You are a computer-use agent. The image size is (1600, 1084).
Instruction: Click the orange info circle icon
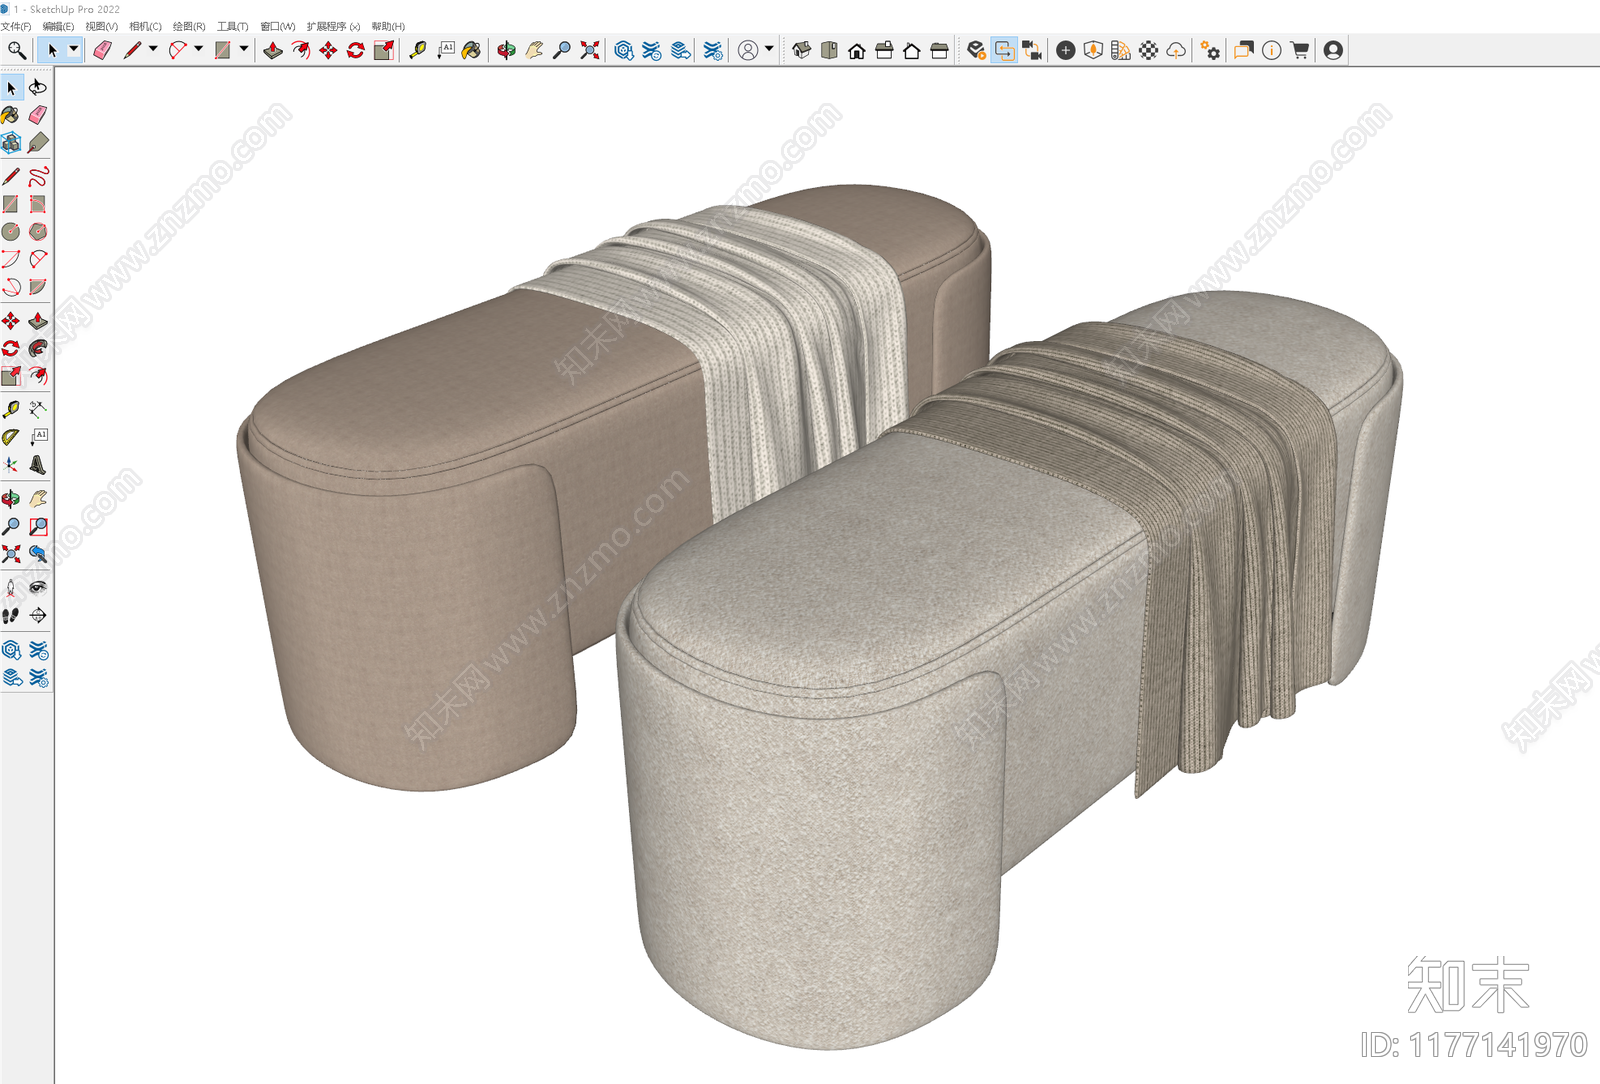1272,50
